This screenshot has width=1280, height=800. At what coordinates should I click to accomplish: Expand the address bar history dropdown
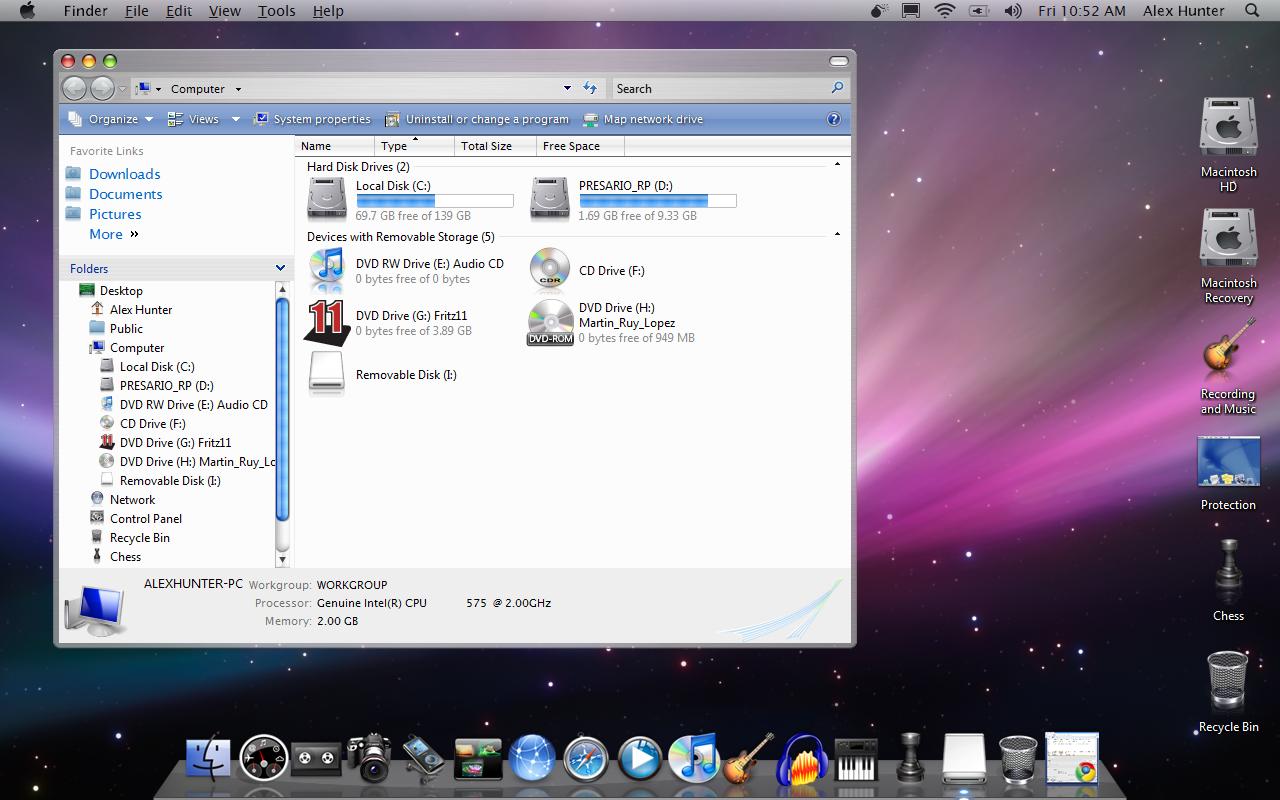(567, 88)
